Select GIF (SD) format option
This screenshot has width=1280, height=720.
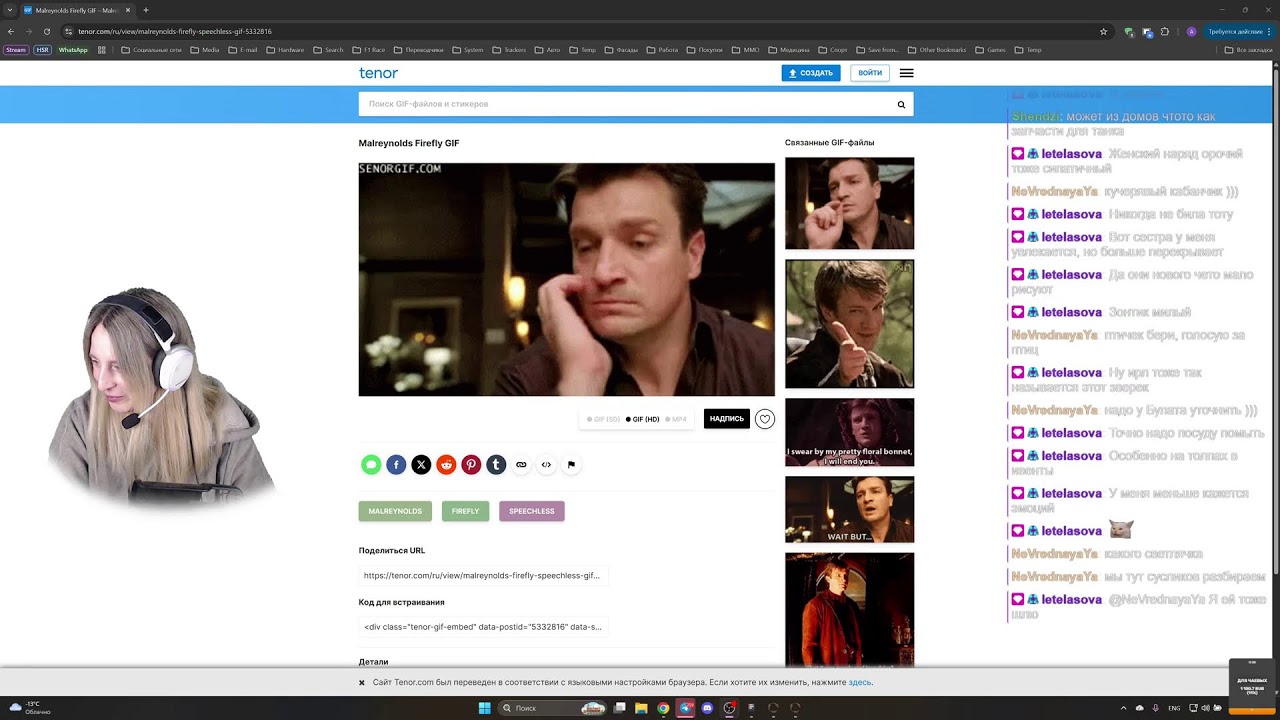[x=603, y=419]
